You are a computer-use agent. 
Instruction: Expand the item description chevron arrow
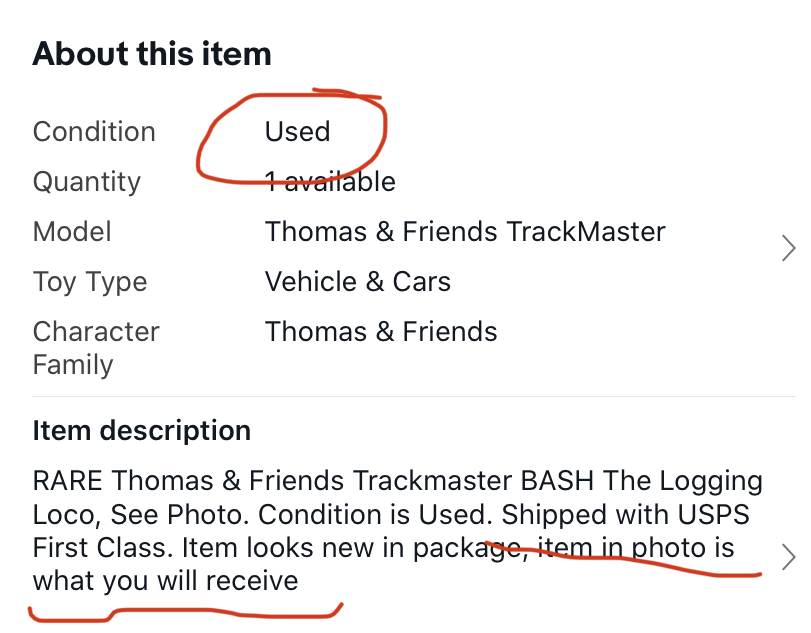pyautogui.click(x=788, y=557)
